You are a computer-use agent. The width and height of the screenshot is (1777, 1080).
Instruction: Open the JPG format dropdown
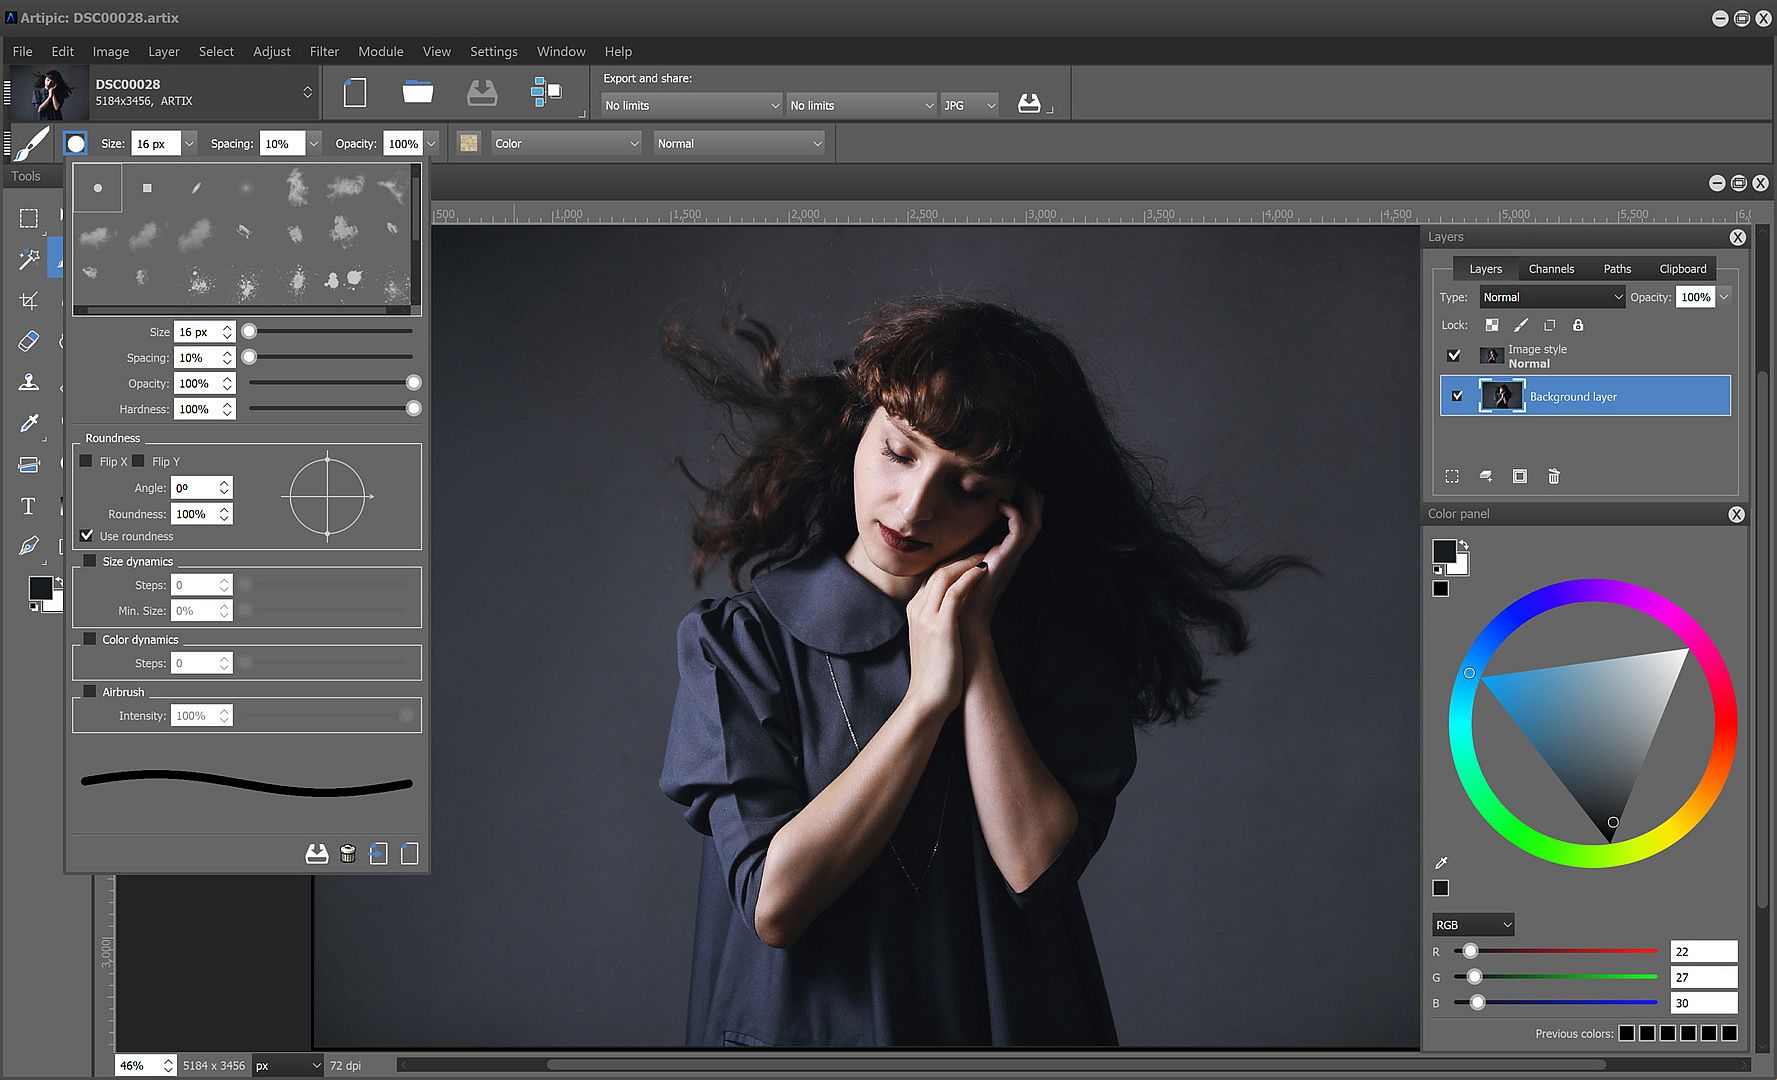969,105
